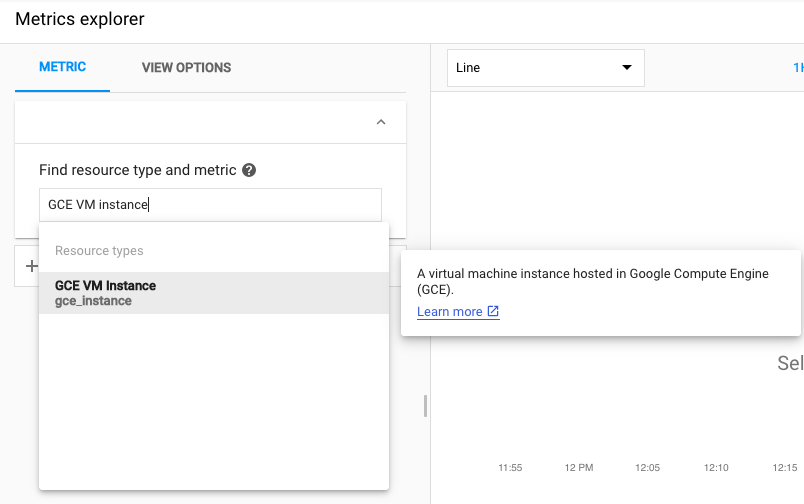804x504 pixels.
Task: Click the Metrics explorer page title
Action: point(80,19)
